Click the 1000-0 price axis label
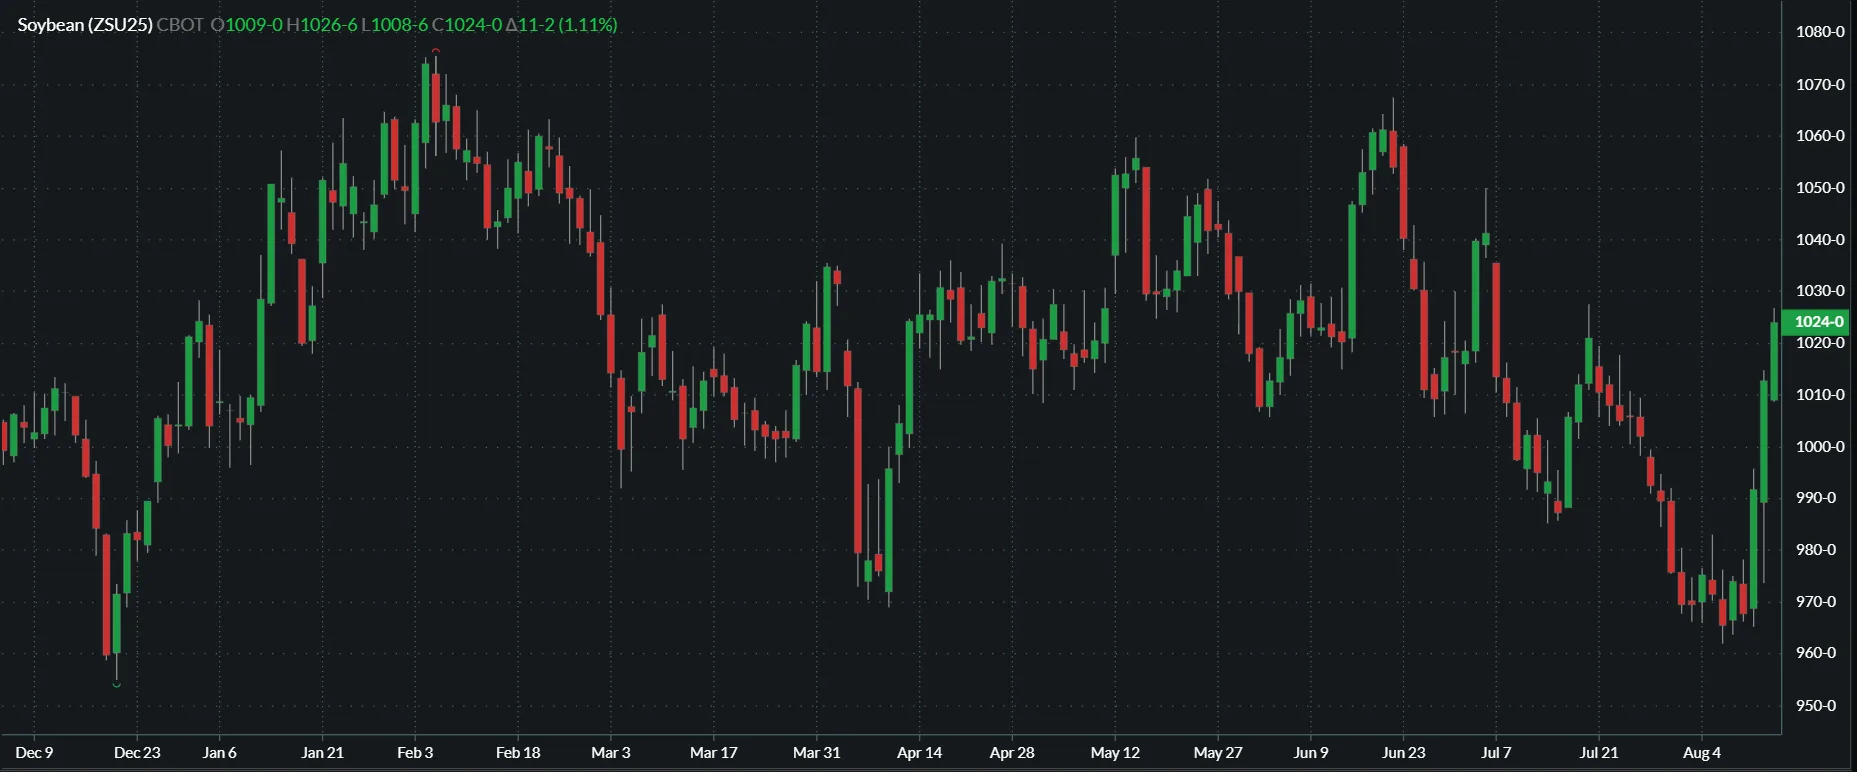 tap(1820, 446)
